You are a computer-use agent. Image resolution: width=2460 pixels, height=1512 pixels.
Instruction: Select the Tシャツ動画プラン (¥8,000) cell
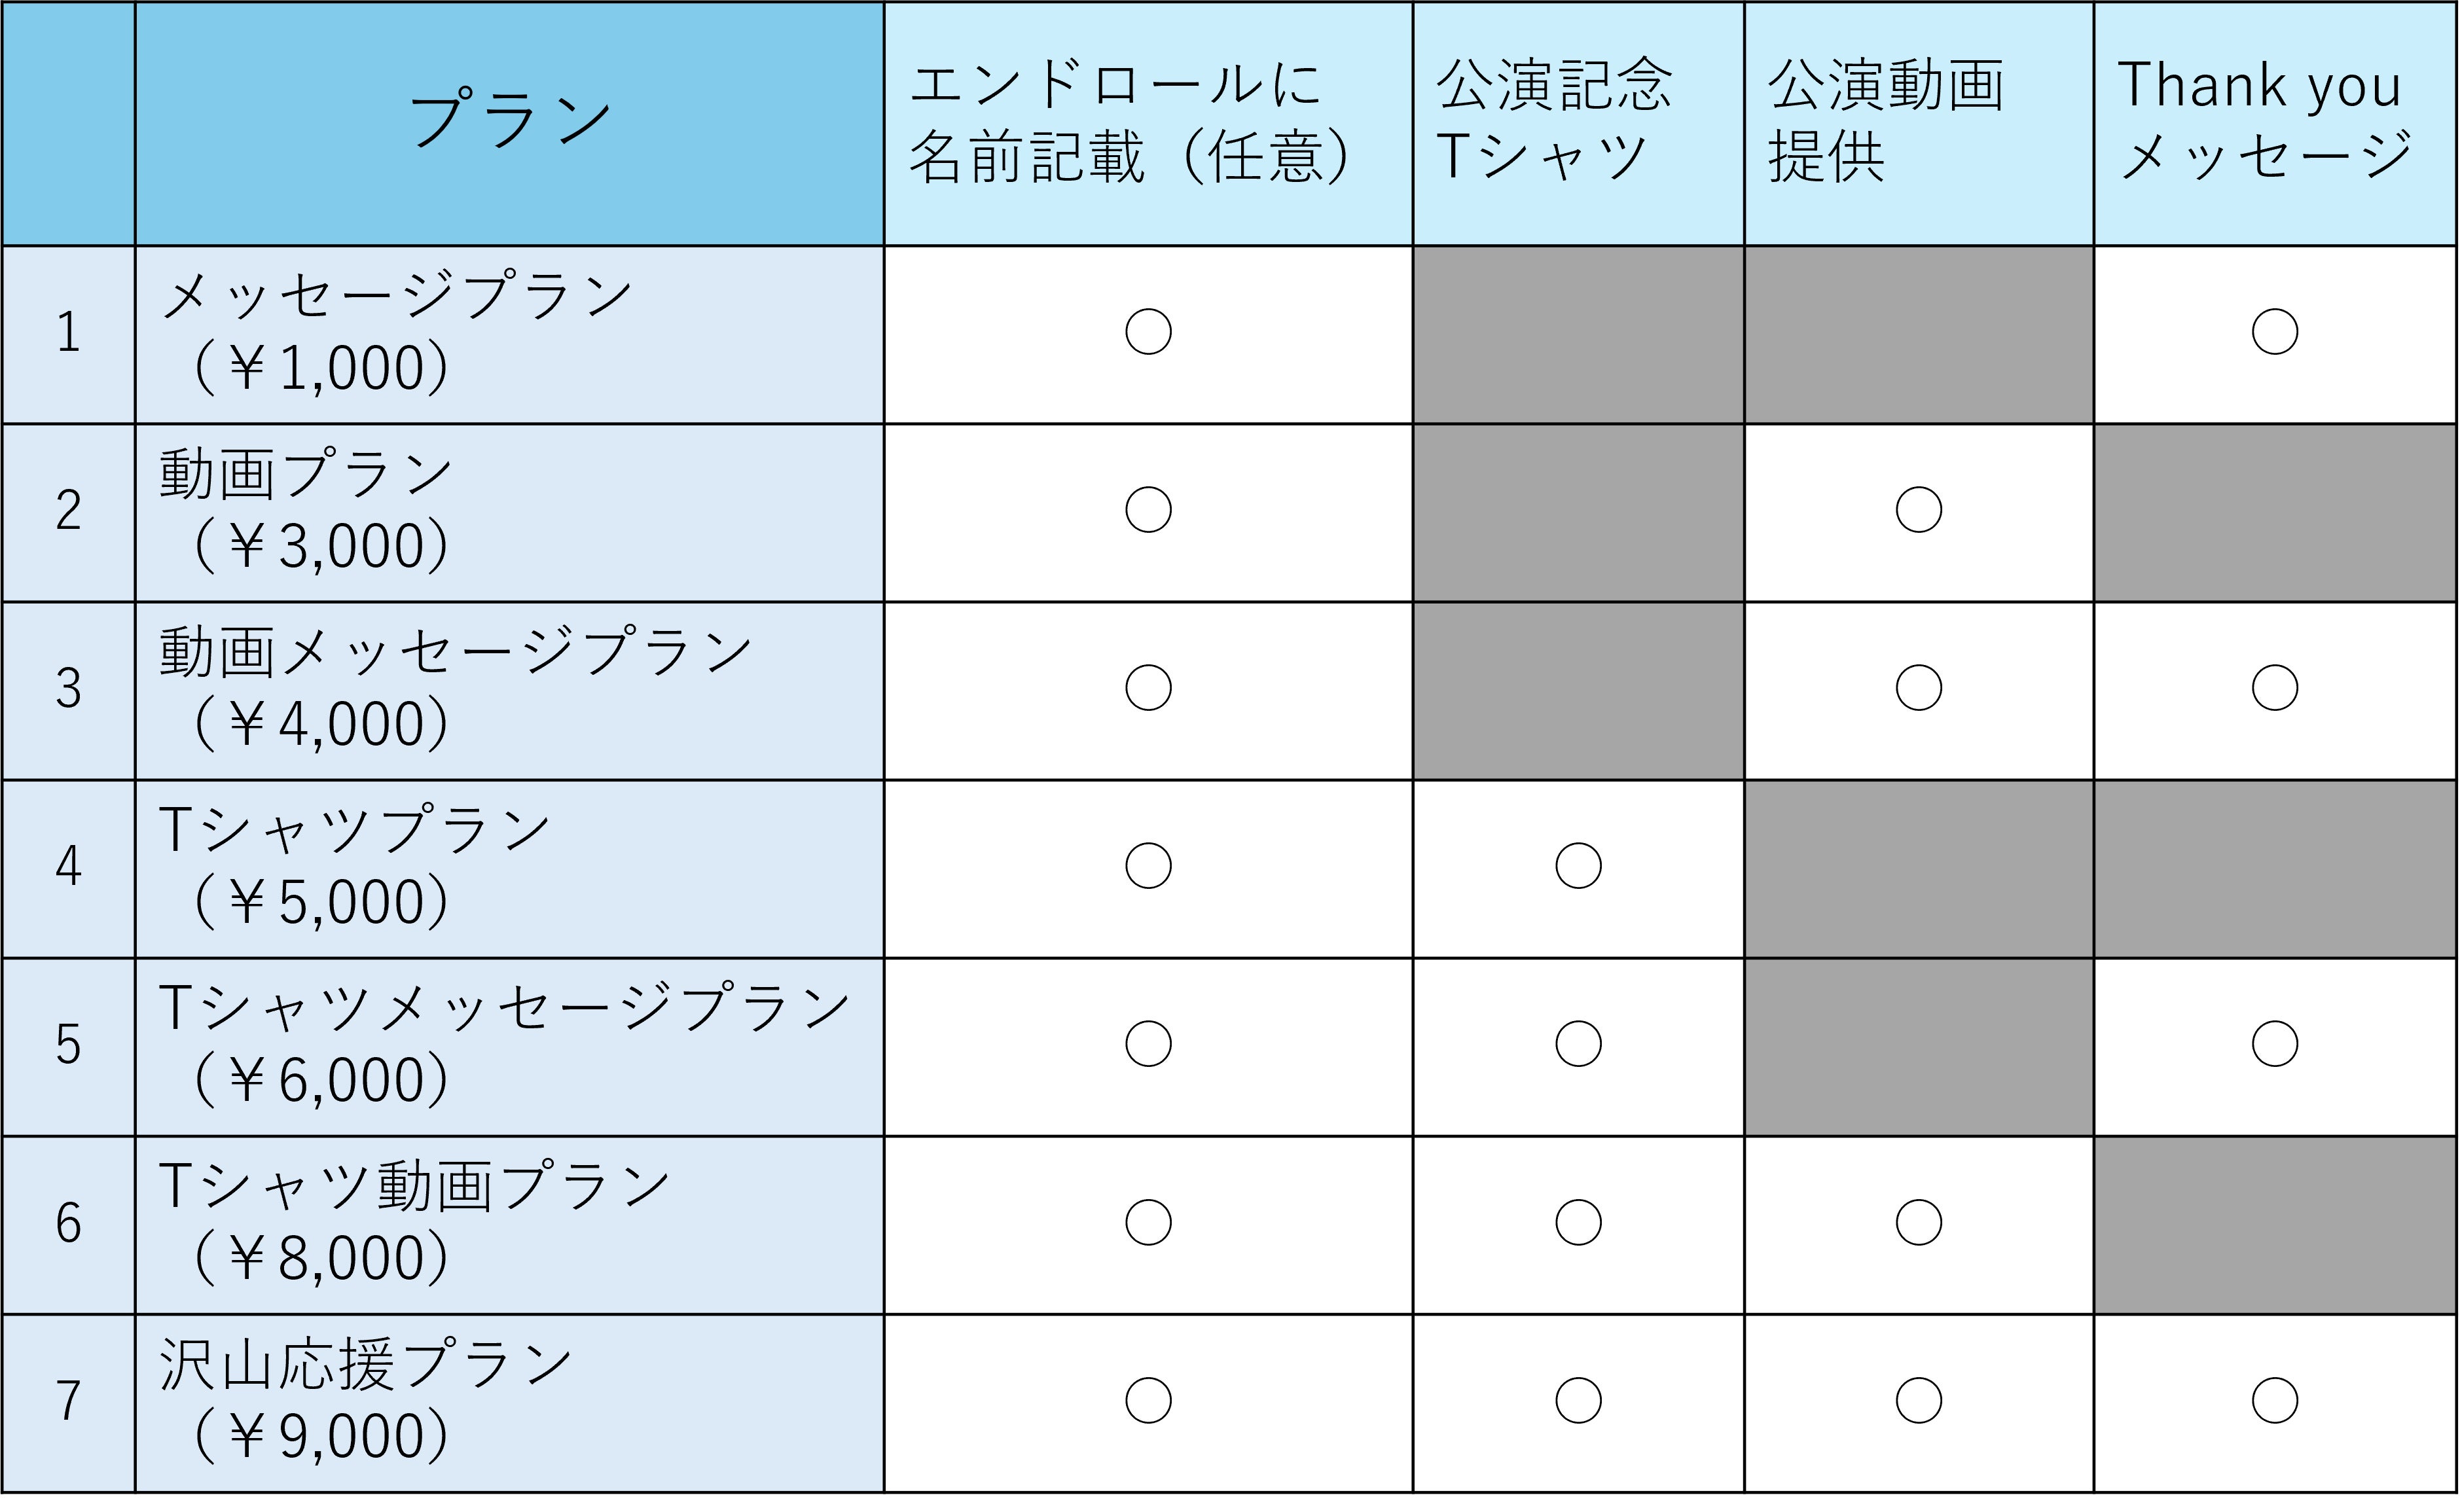[x=510, y=1224]
